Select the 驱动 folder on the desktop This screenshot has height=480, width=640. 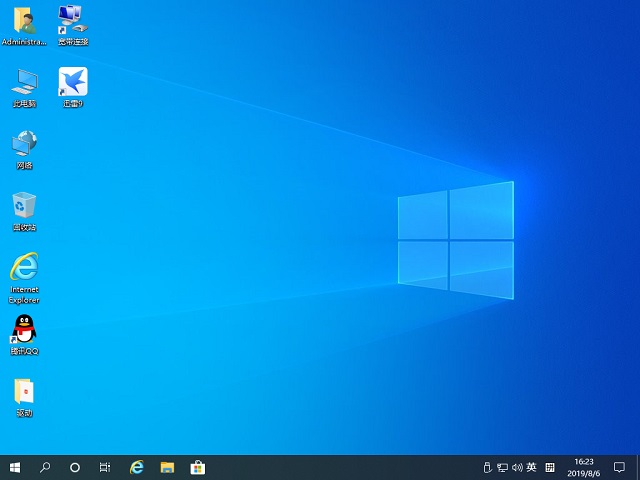pos(24,392)
